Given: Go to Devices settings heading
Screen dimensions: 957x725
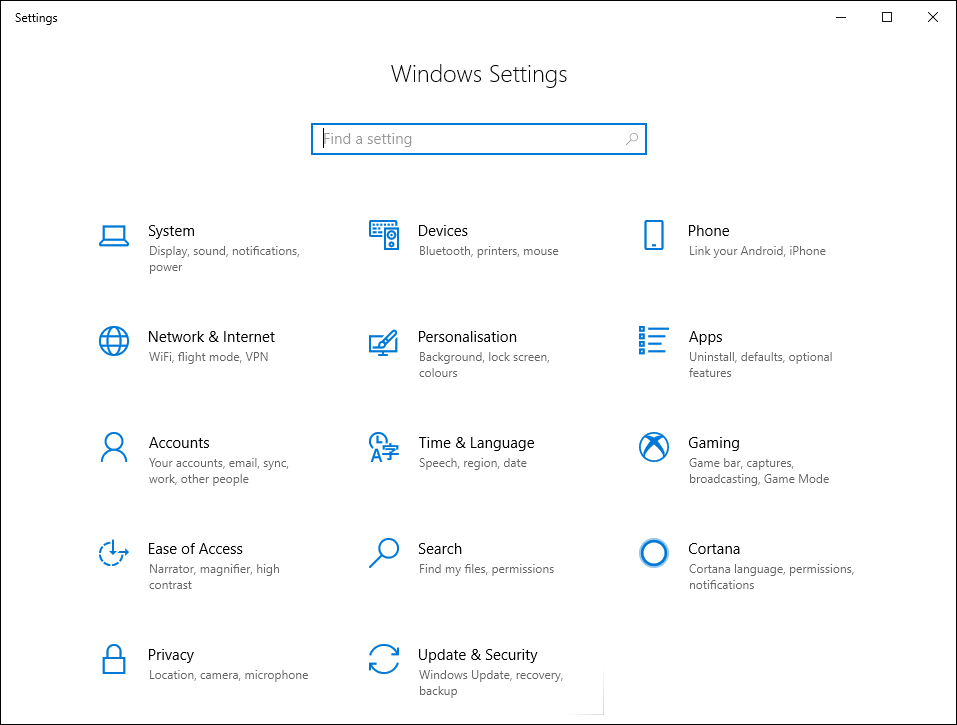Looking at the screenshot, I should click(x=442, y=231).
